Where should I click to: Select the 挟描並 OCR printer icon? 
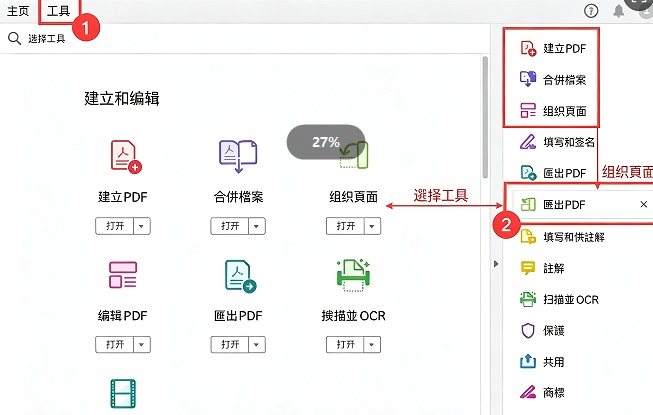pos(353,275)
